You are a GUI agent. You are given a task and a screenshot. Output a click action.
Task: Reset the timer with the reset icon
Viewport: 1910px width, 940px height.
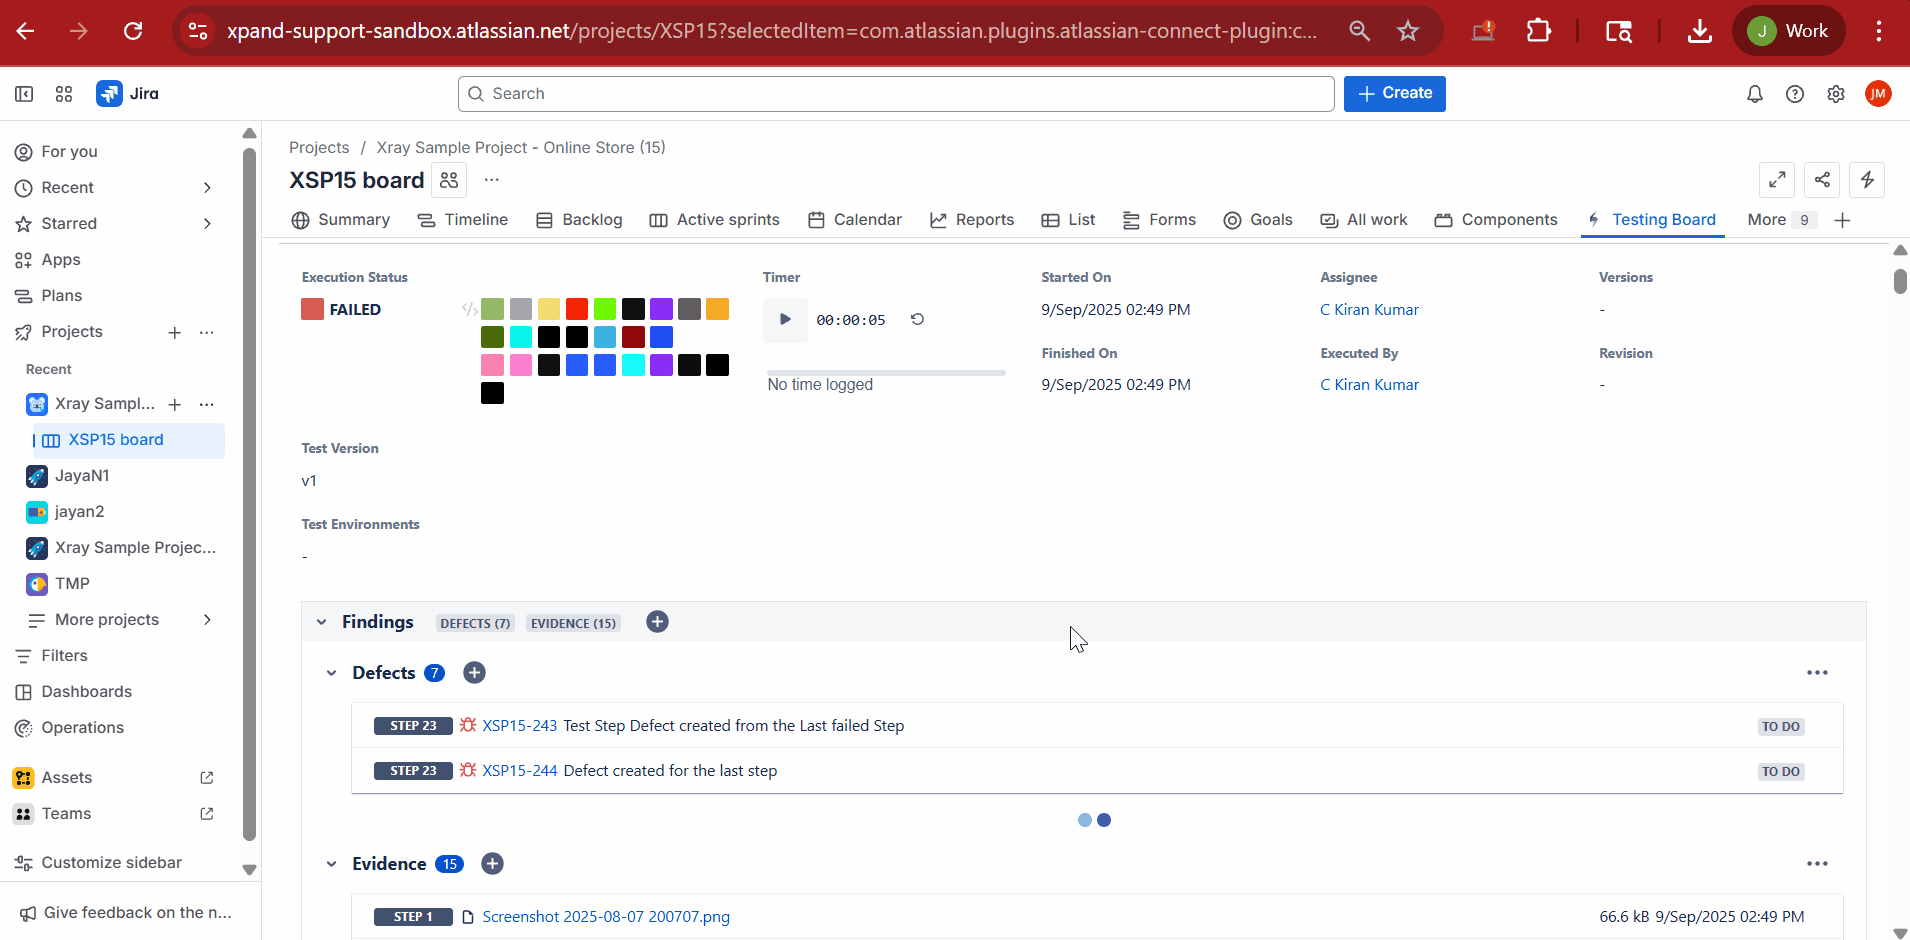click(917, 320)
